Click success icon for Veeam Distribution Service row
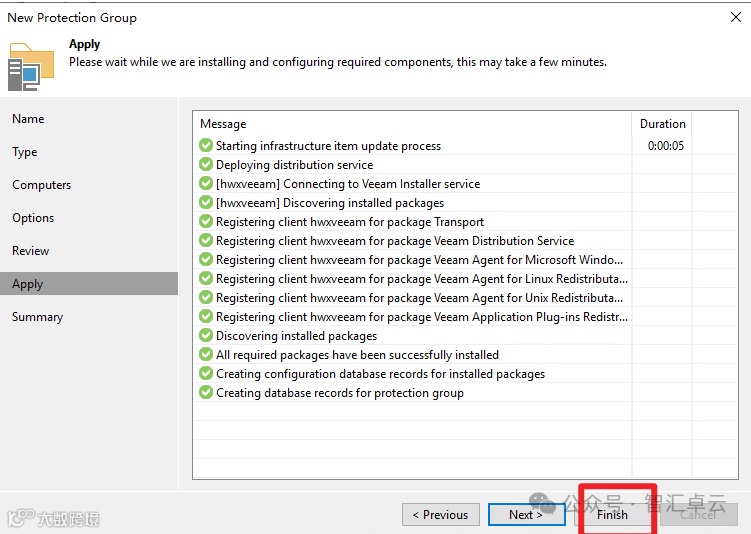 coord(206,240)
